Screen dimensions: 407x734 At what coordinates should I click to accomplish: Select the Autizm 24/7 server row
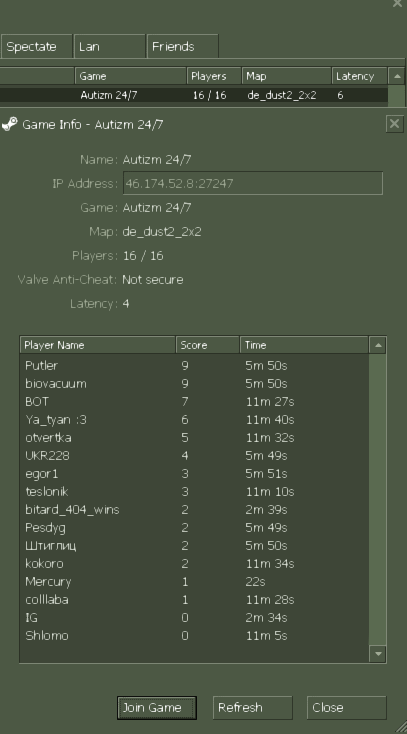pyautogui.click(x=194, y=95)
